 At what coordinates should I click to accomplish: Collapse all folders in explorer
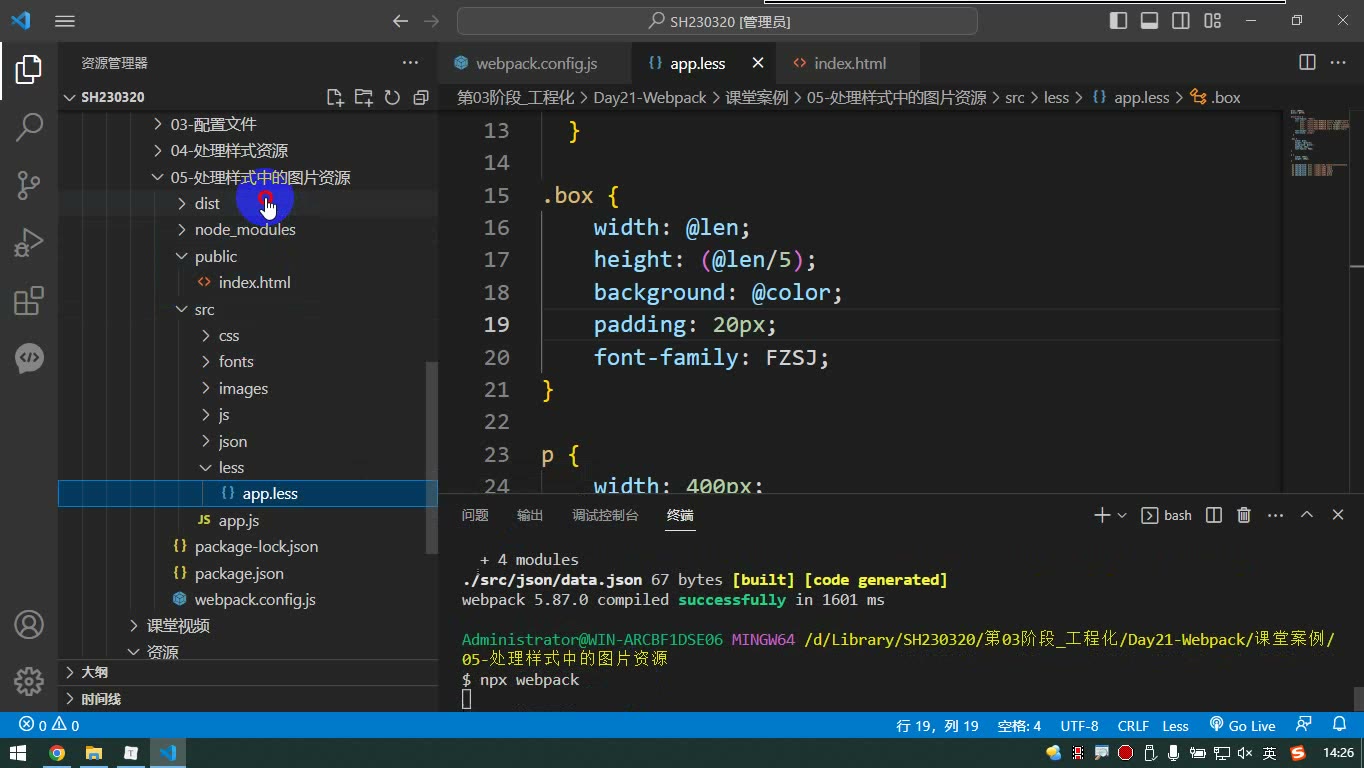[421, 97]
